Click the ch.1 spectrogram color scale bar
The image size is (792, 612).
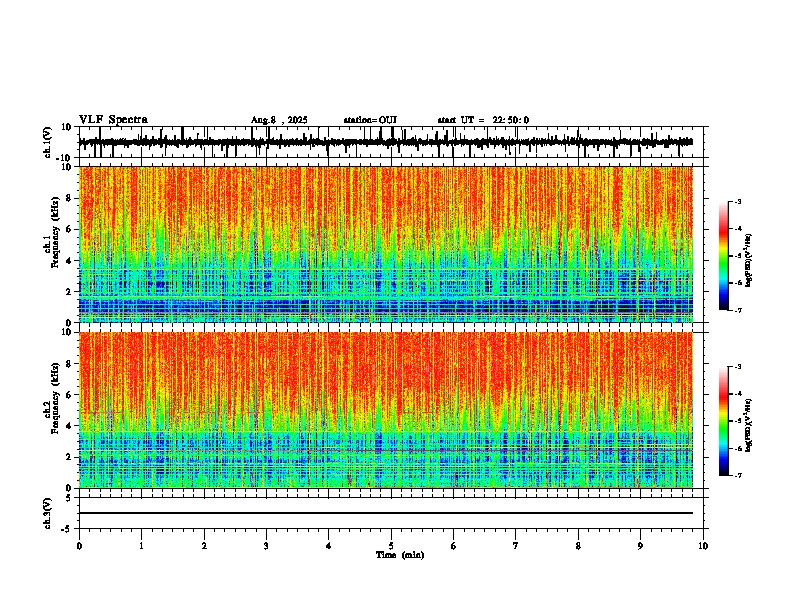click(724, 256)
